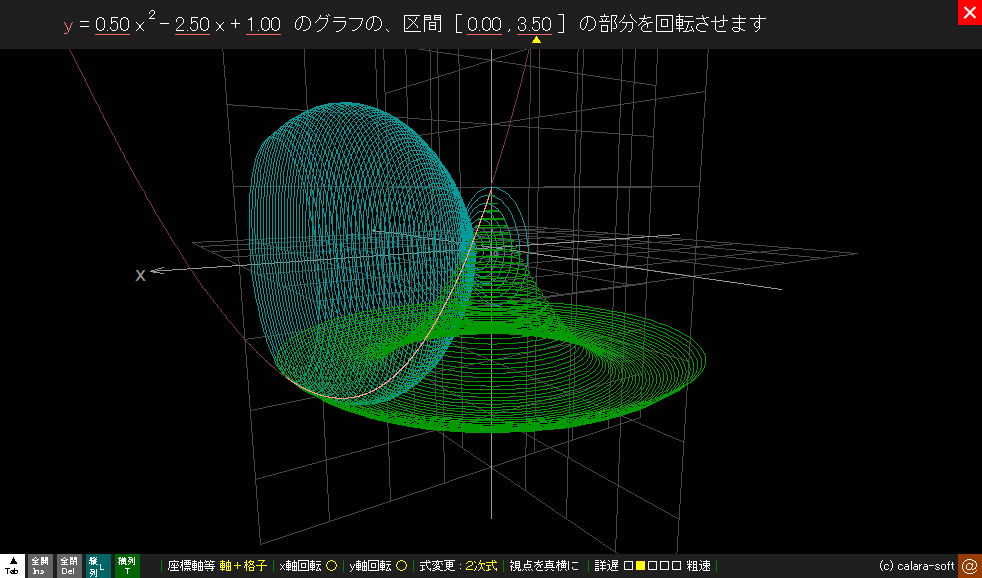Select the 横列 T layout button
982x578 pixels.
point(127,566)
